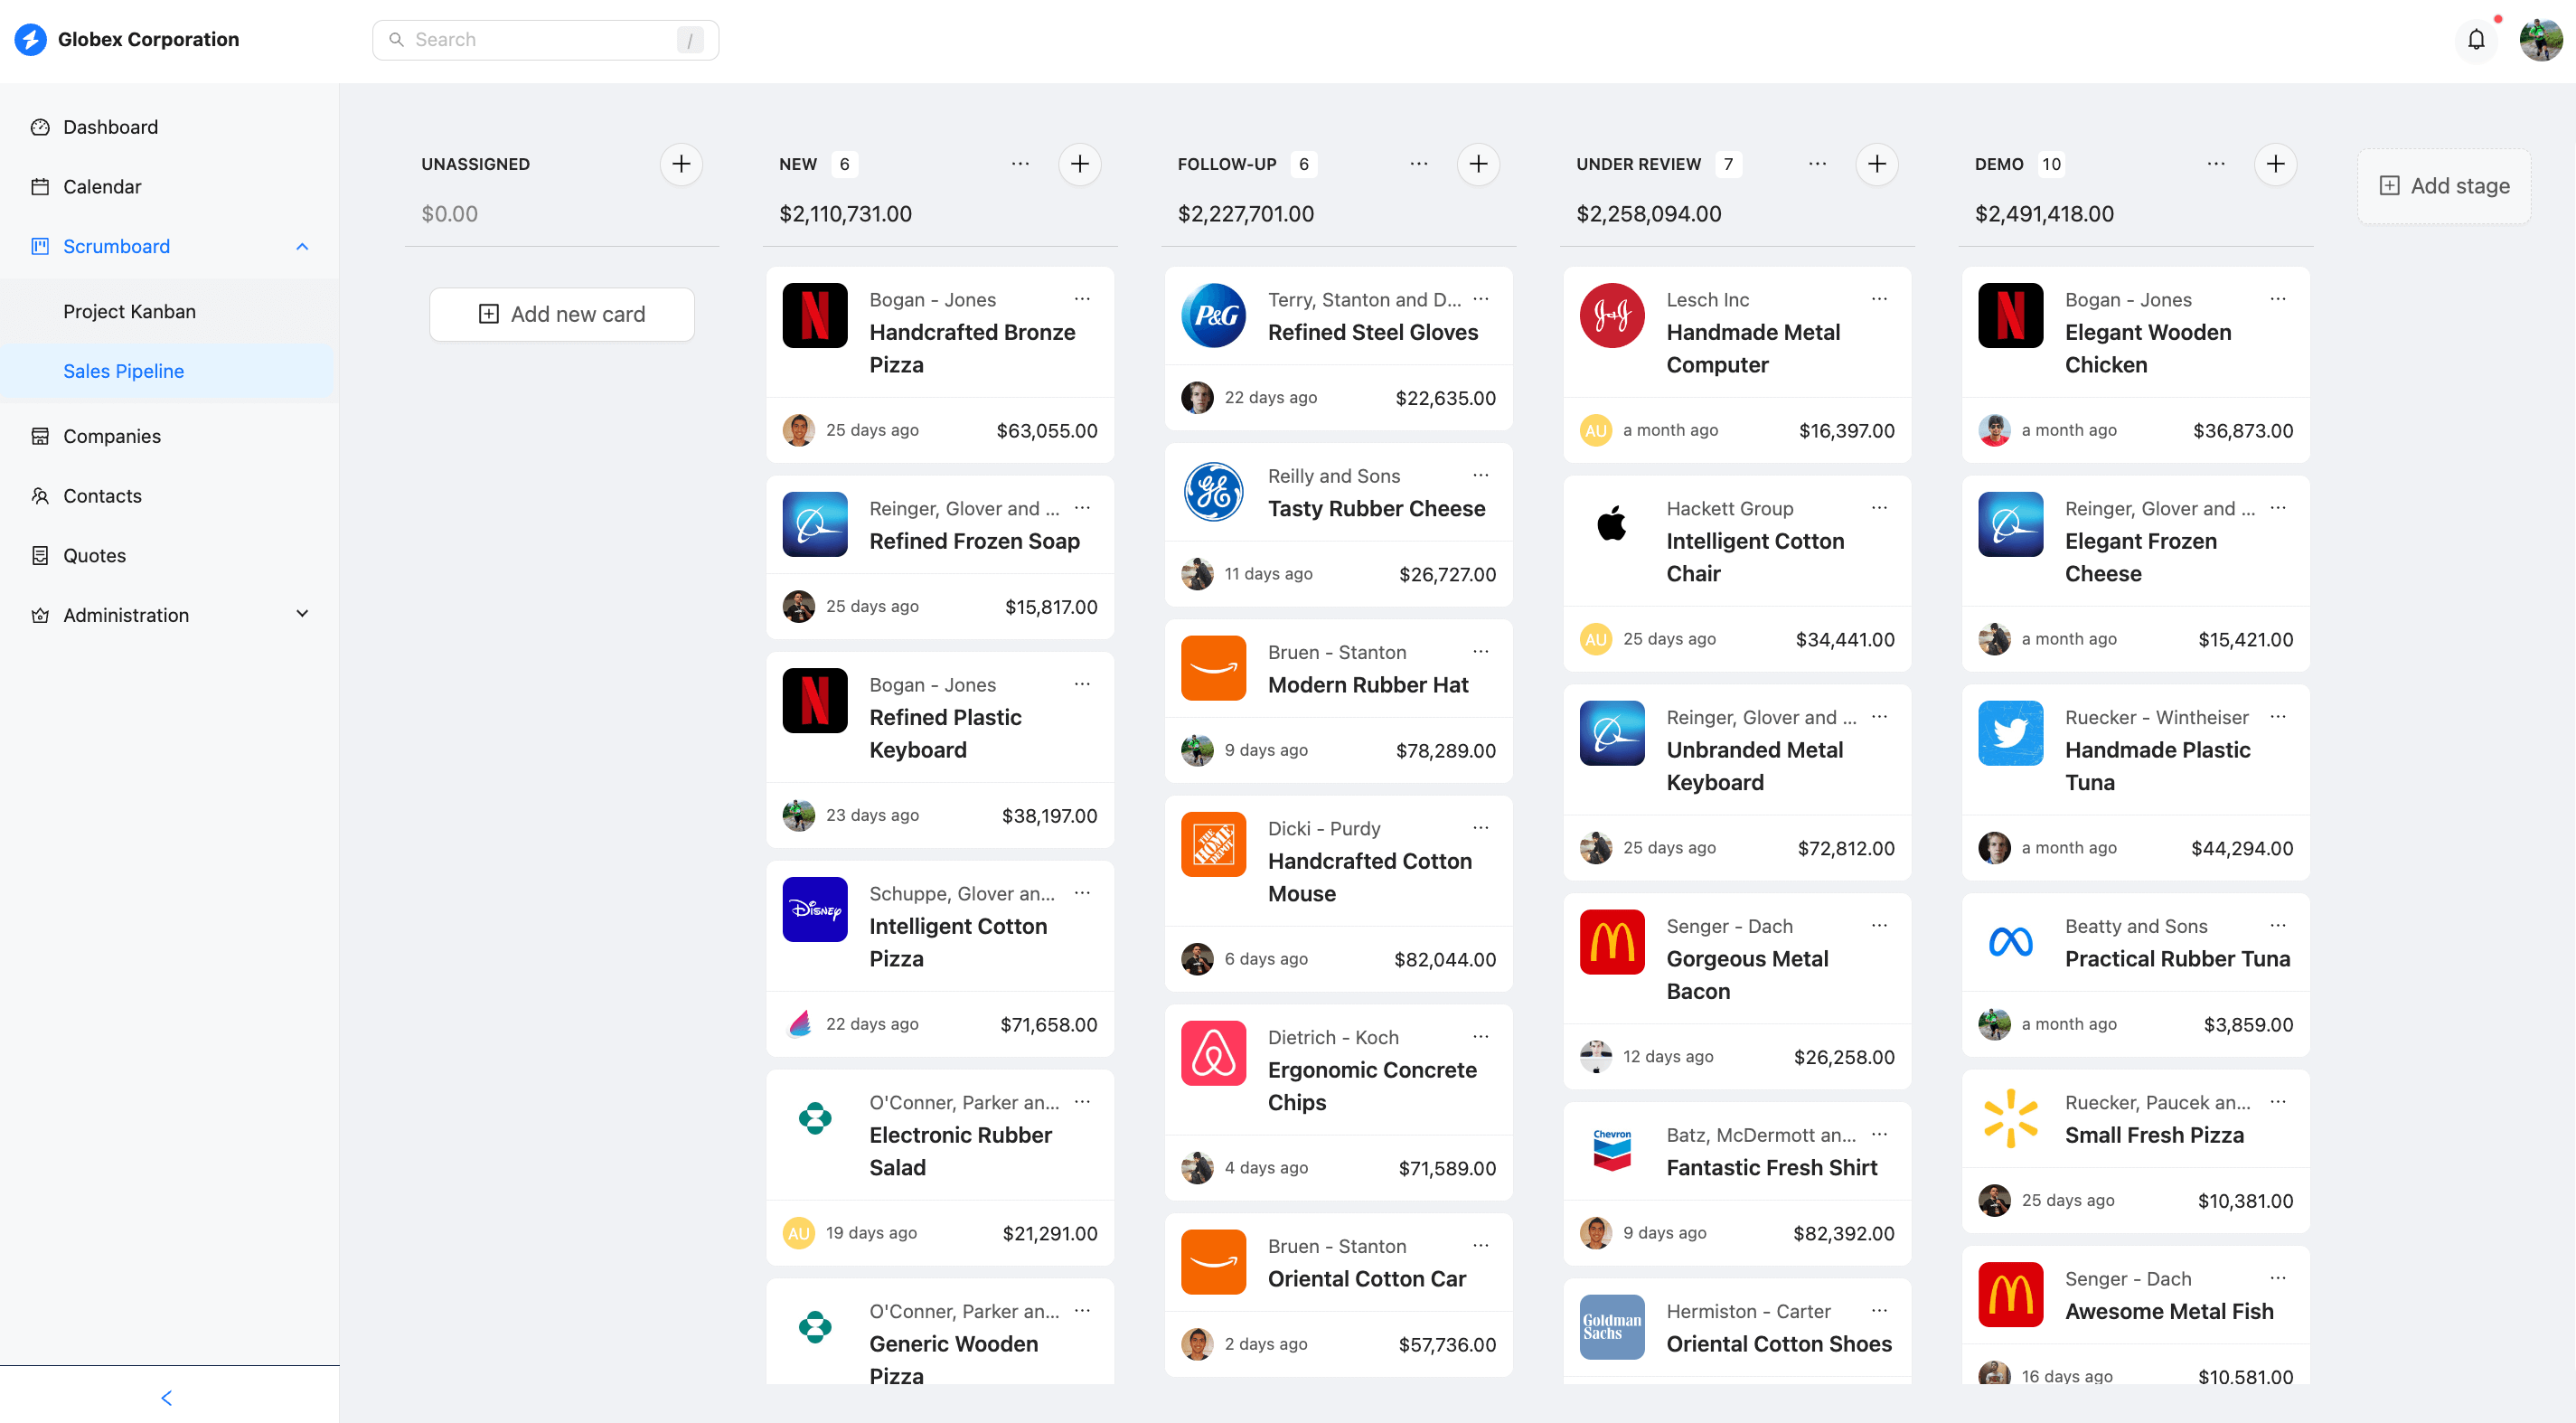Viewport: 2576px width, 1423px height.
Task: Click the Companies sidebar icon
Action: point(39,435)
